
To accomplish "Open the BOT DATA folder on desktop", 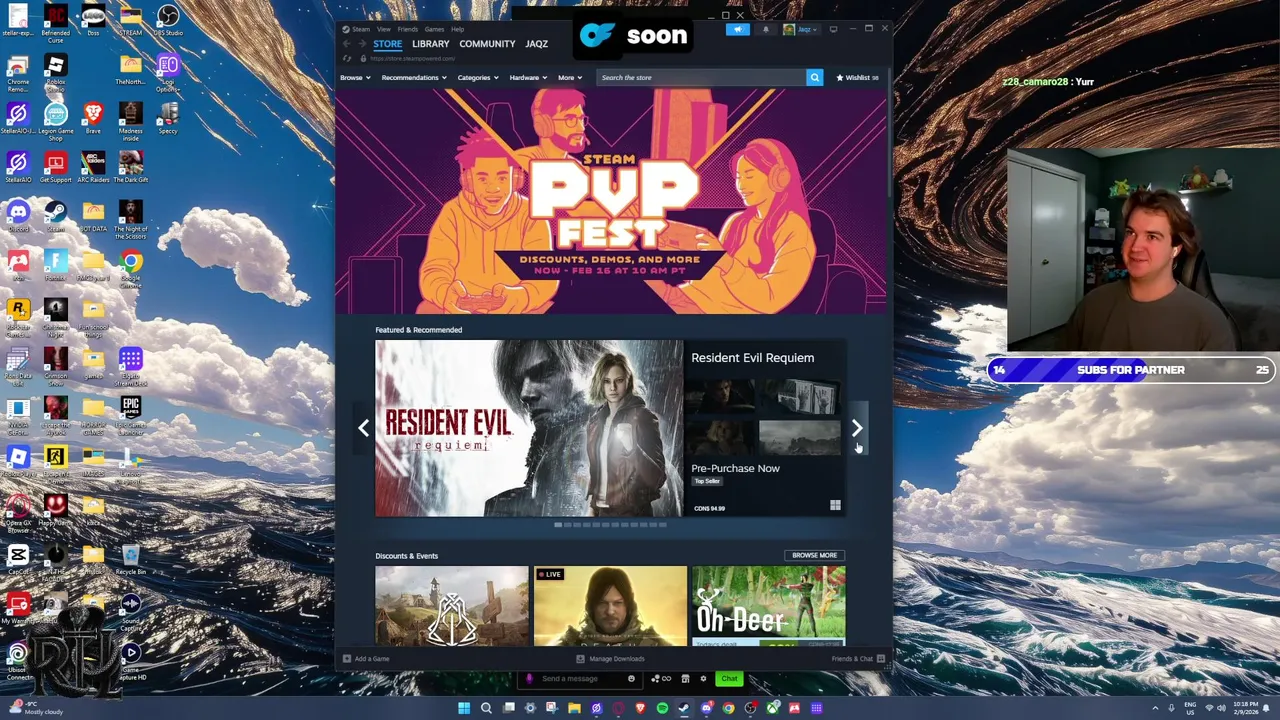I will click(x=93, y=215).
